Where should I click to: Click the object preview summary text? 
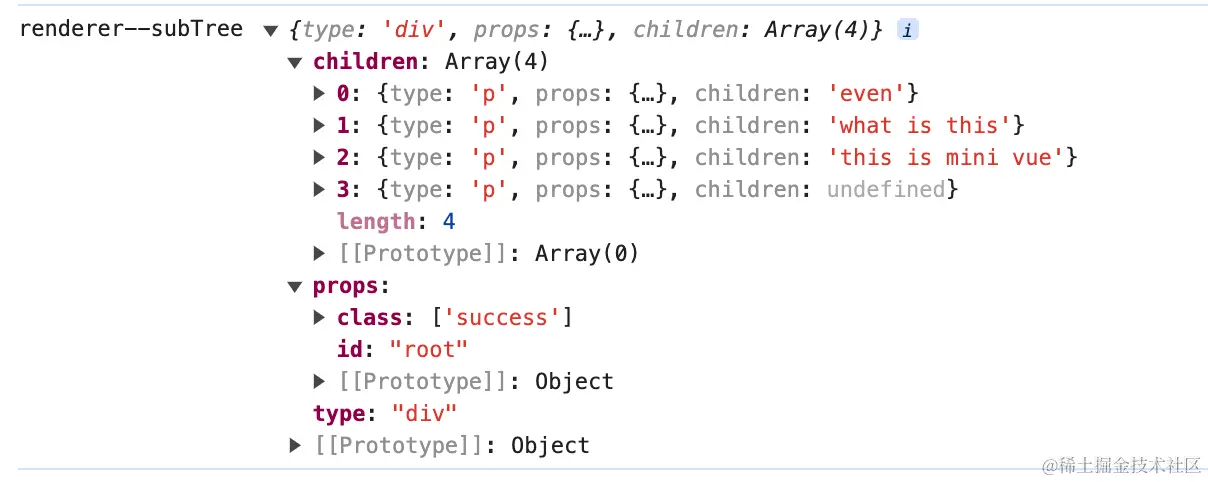pos(586,30)
